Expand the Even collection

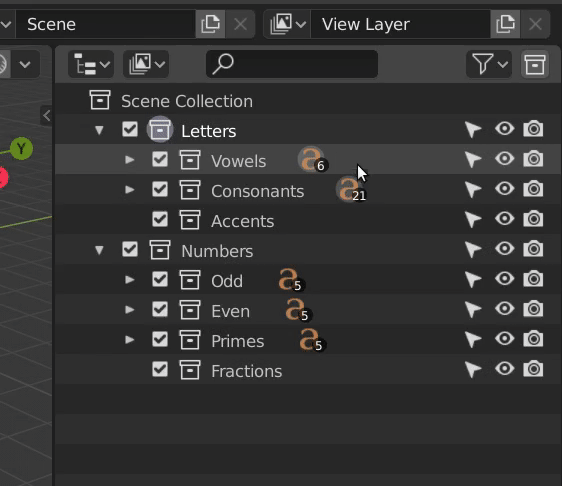pos(129,310)
